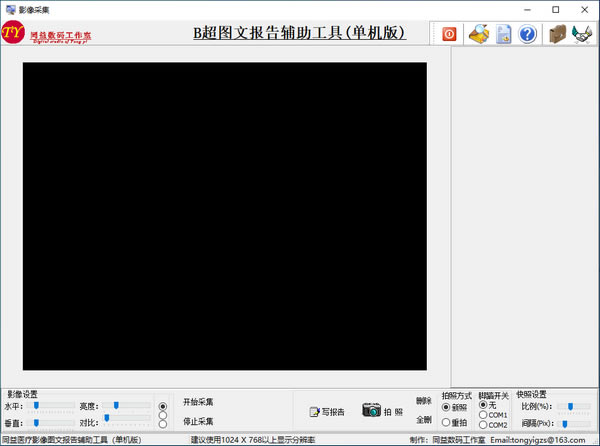Click the black video preview area
Screen dimensions: 600x446
pyautogui.click(x=225, y=216)
